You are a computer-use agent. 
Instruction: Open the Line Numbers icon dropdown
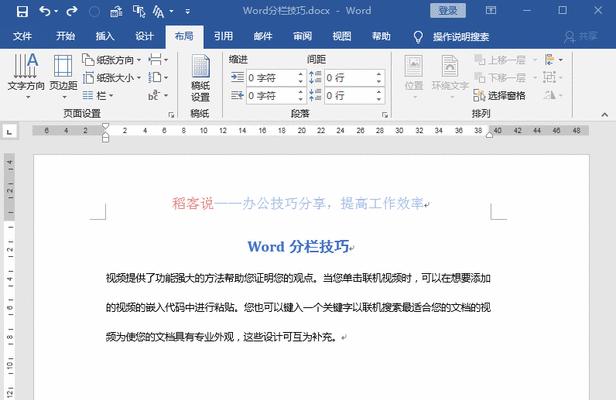[x=158, y=77]
